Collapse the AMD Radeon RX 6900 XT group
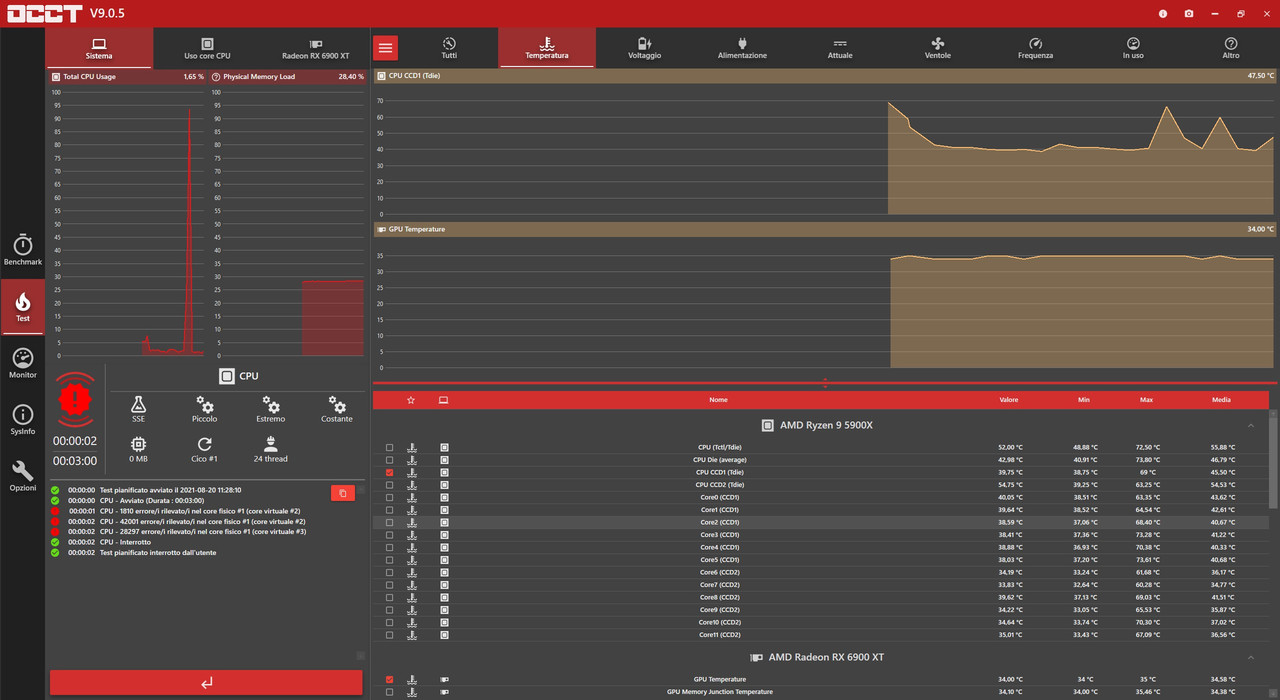This screenshot has height=700, width=1280. [x=1250, y=657]
